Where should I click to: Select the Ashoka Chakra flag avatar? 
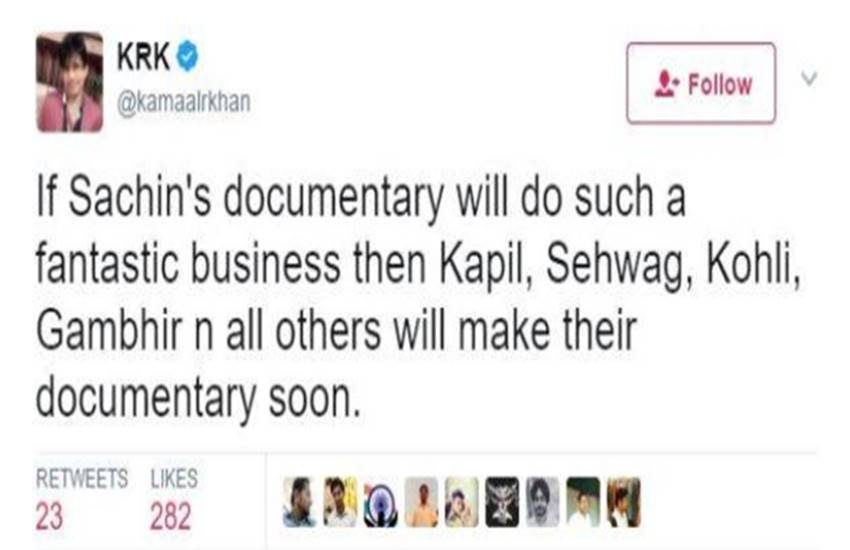pyautogui.click(x=381, y=502)
